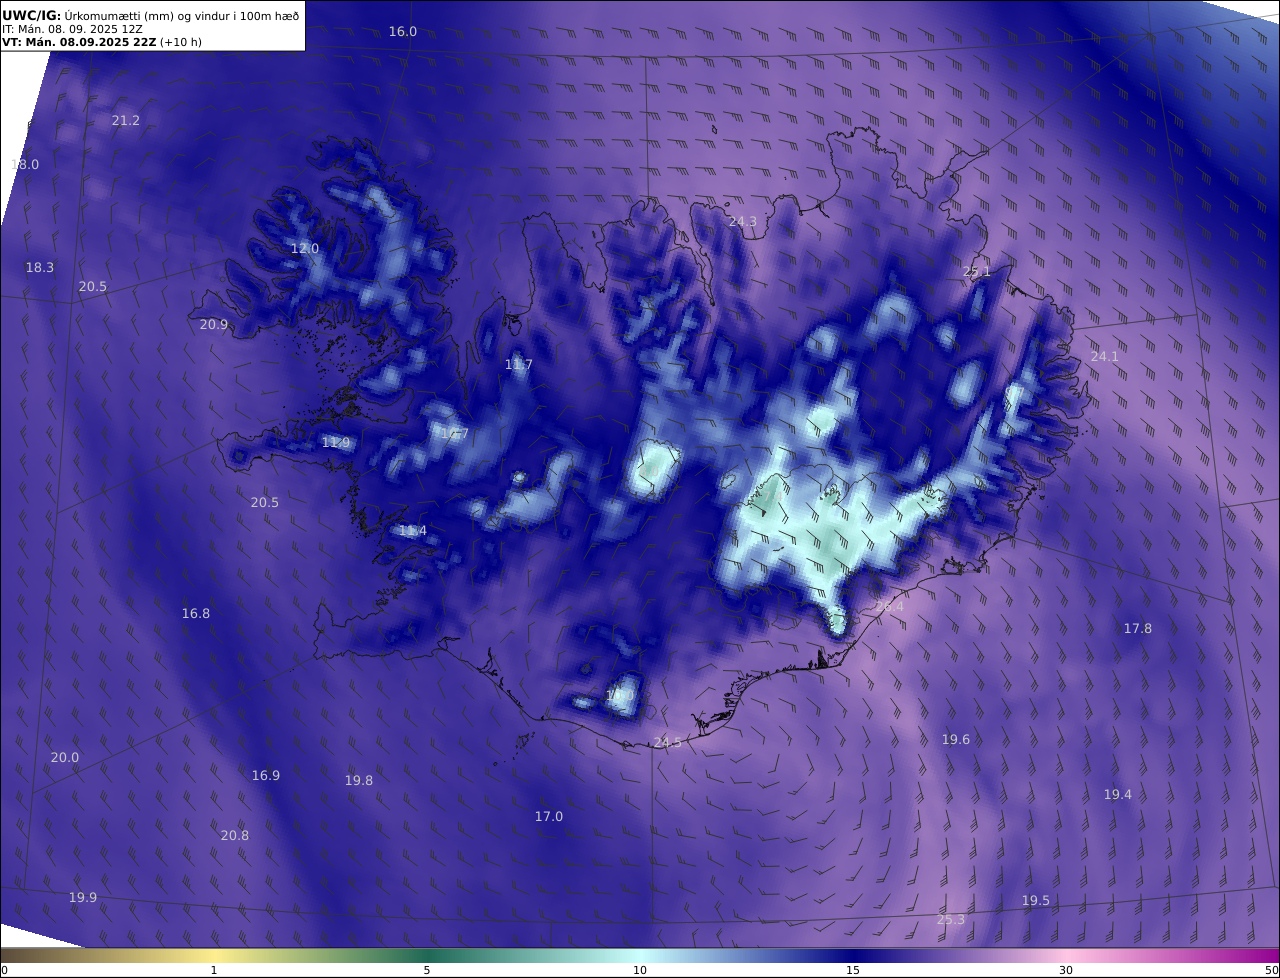Select the 19.4 value label
The image size is (1280, 978).
pos(1118,795)
